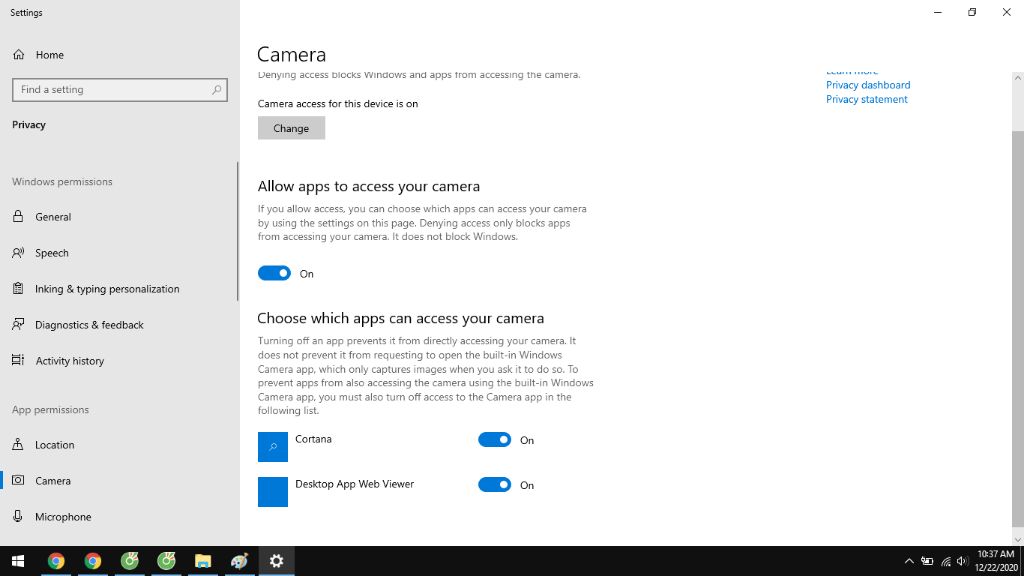1024x576 pixels.
Task: Click the 'Allow apps to access your camera' heading
Action: point(368,186)
